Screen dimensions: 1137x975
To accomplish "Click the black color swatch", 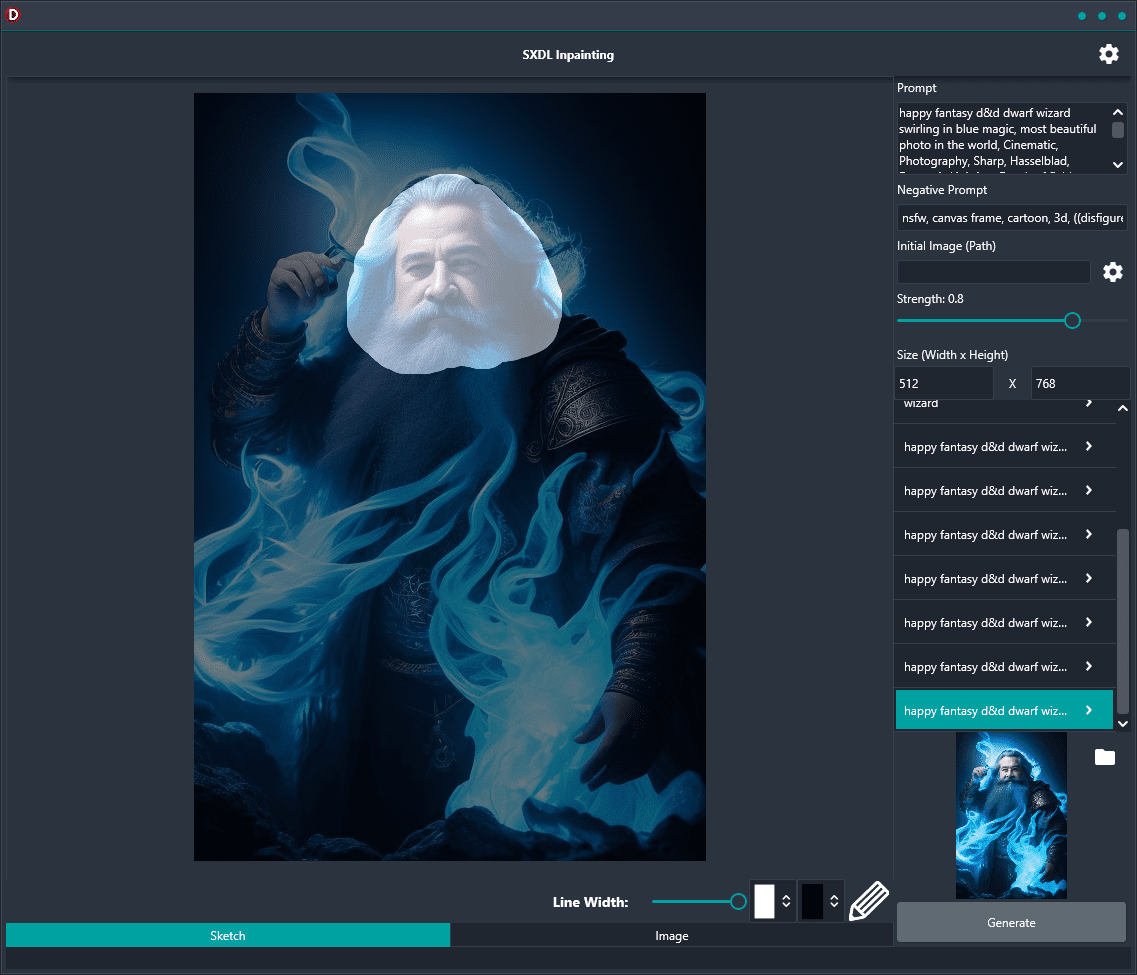I will [812, 901].
